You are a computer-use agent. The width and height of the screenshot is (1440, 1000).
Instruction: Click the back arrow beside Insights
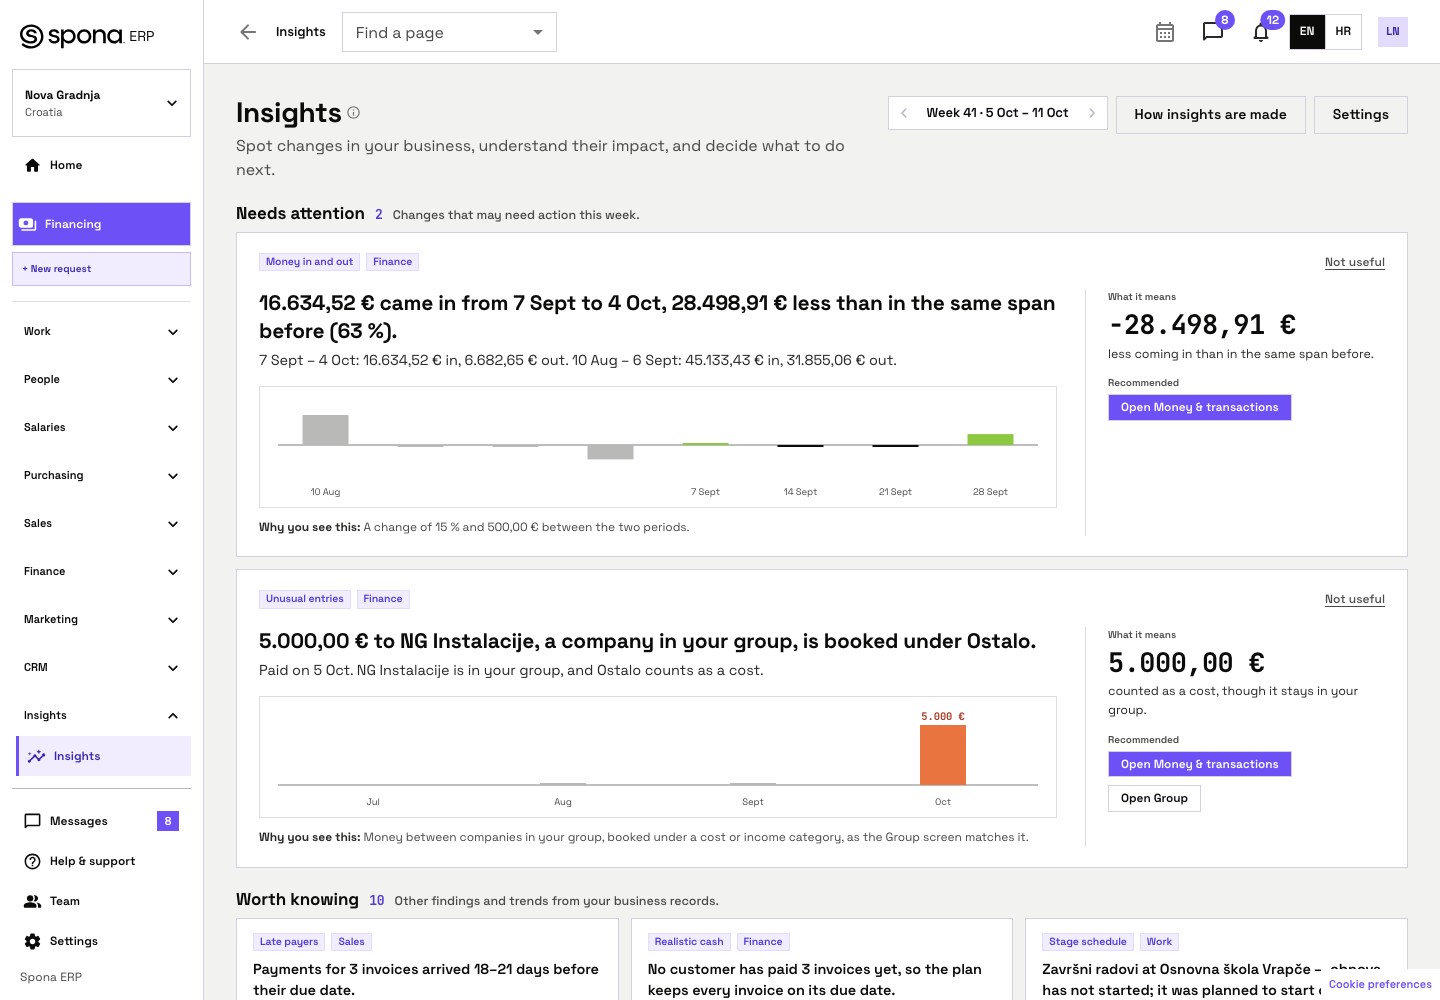[x=248, y=32]
